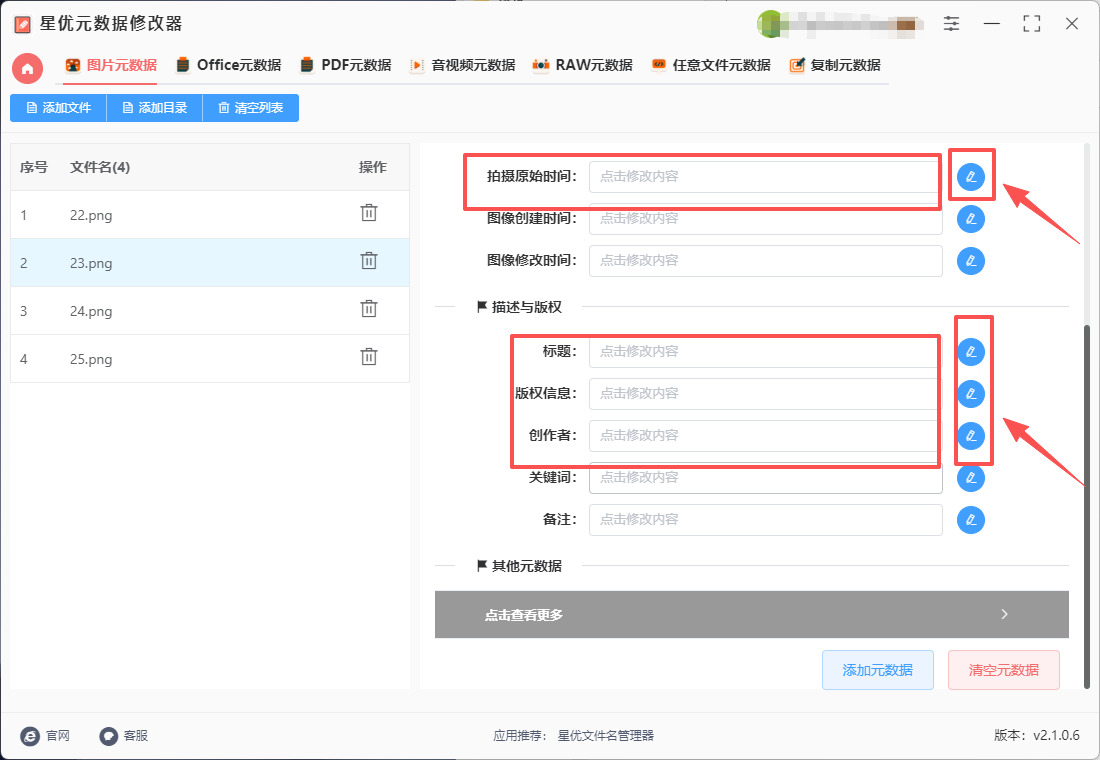Open the 音视频元数据 tab

point(463,65)
